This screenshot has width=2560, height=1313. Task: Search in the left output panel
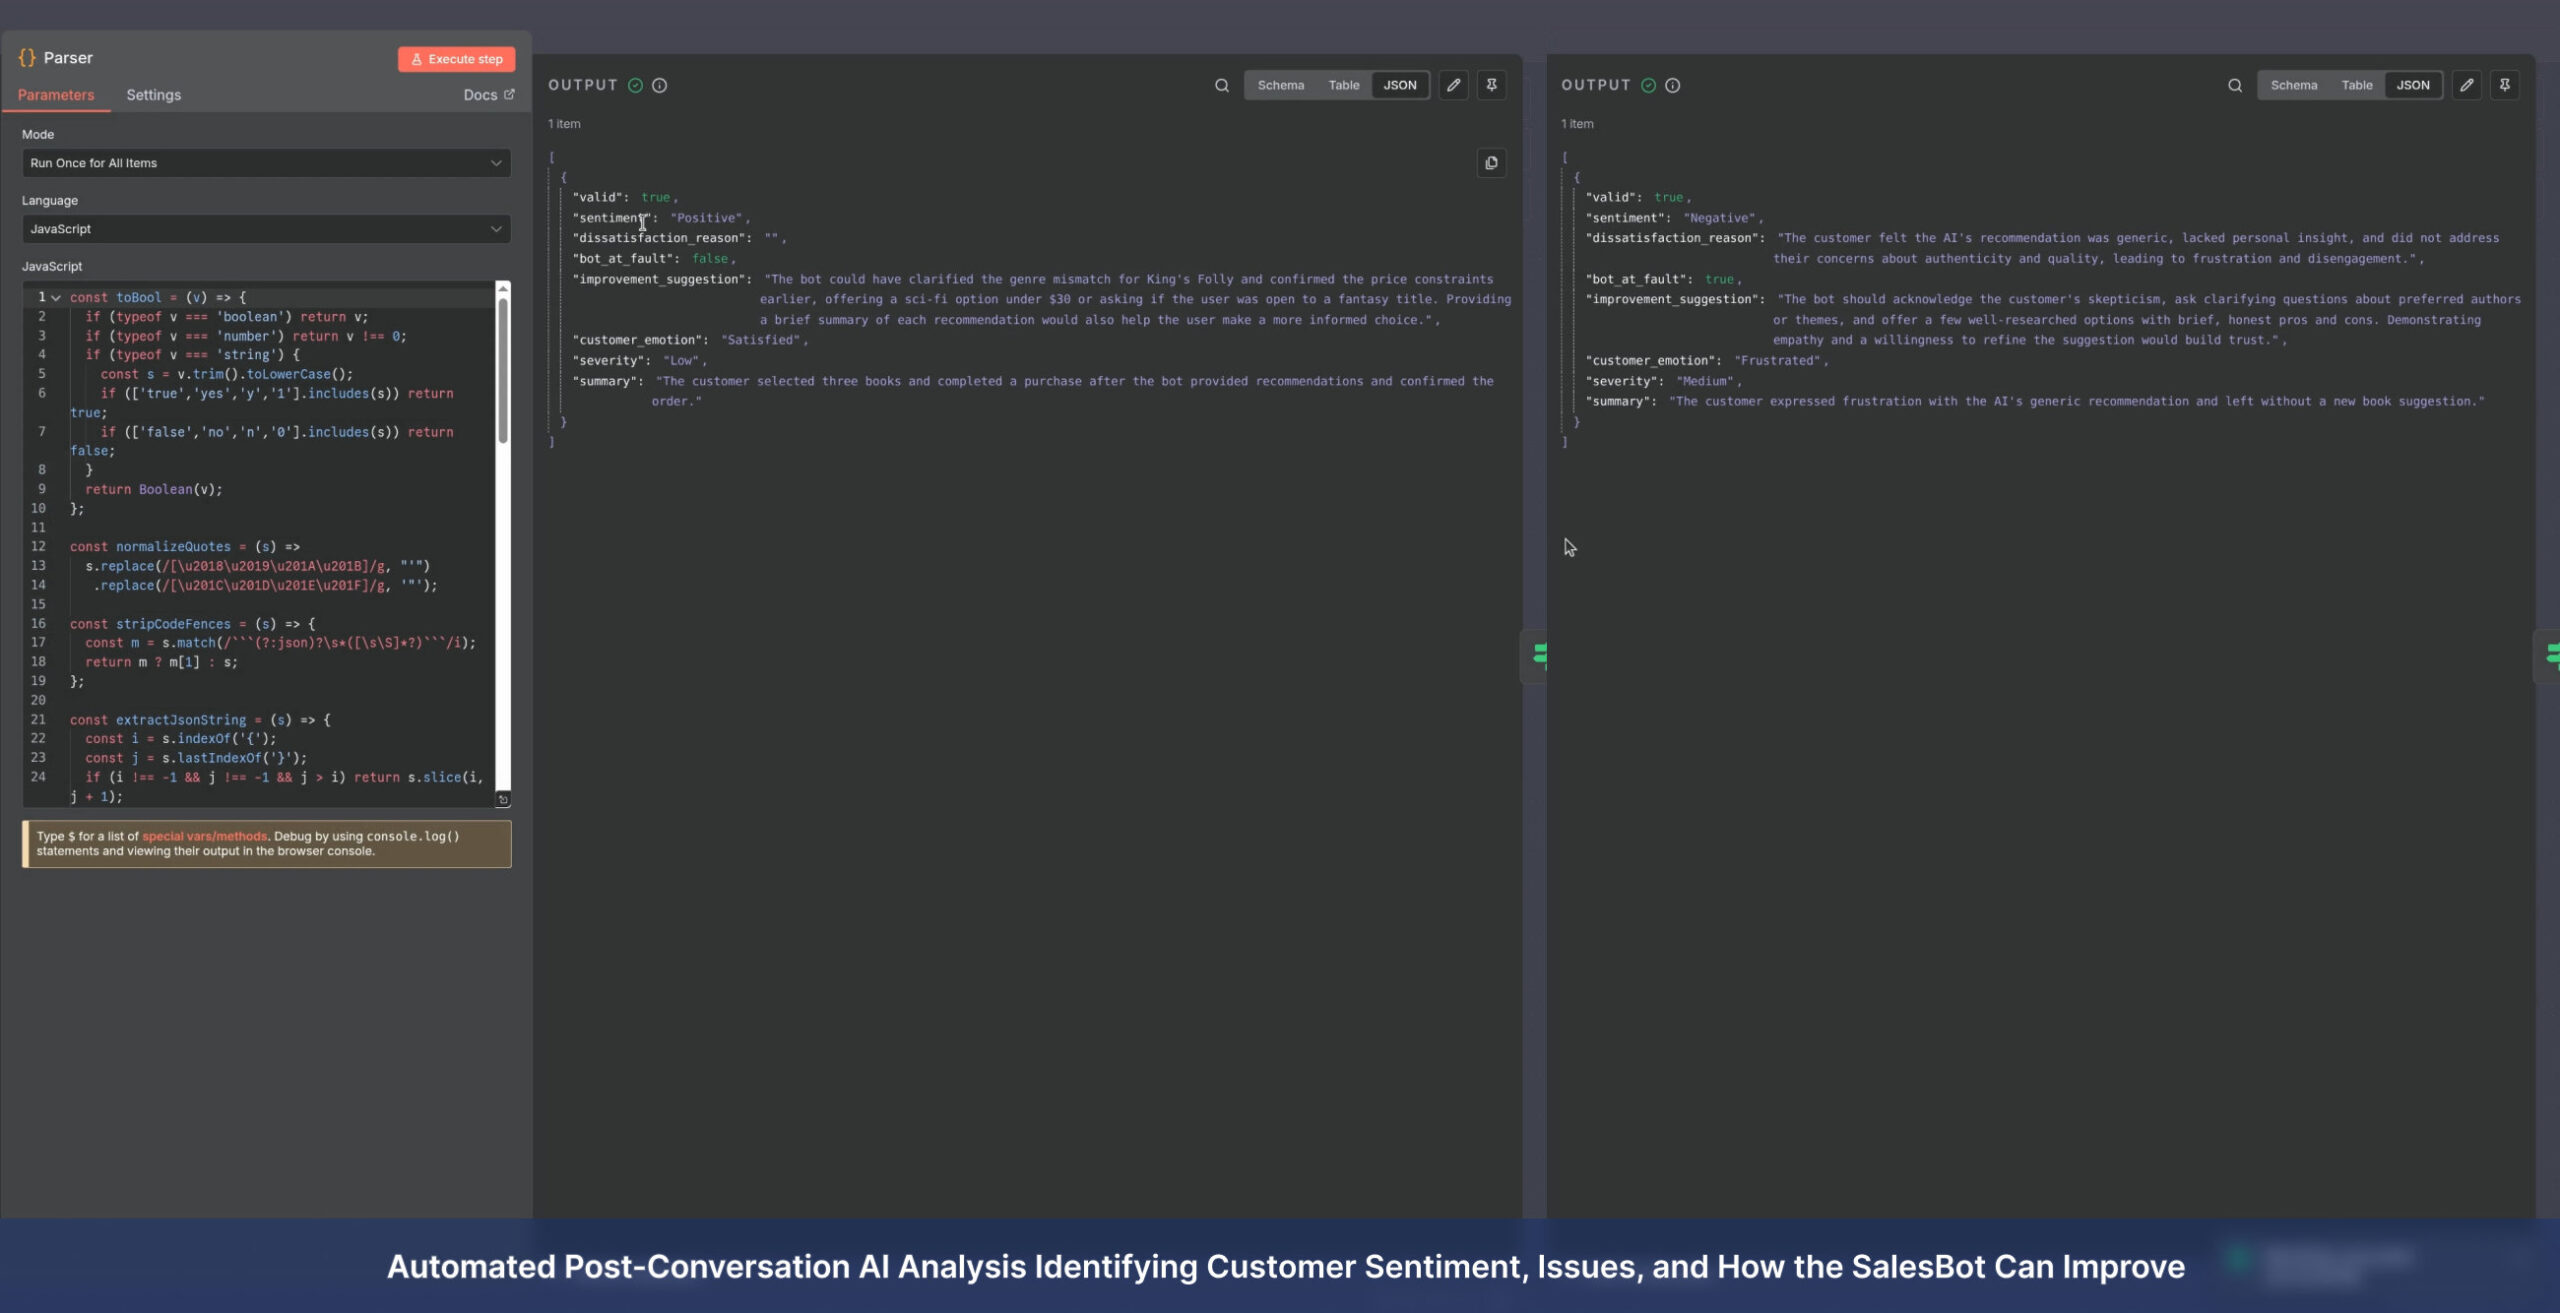click(x=1221, y=85)
